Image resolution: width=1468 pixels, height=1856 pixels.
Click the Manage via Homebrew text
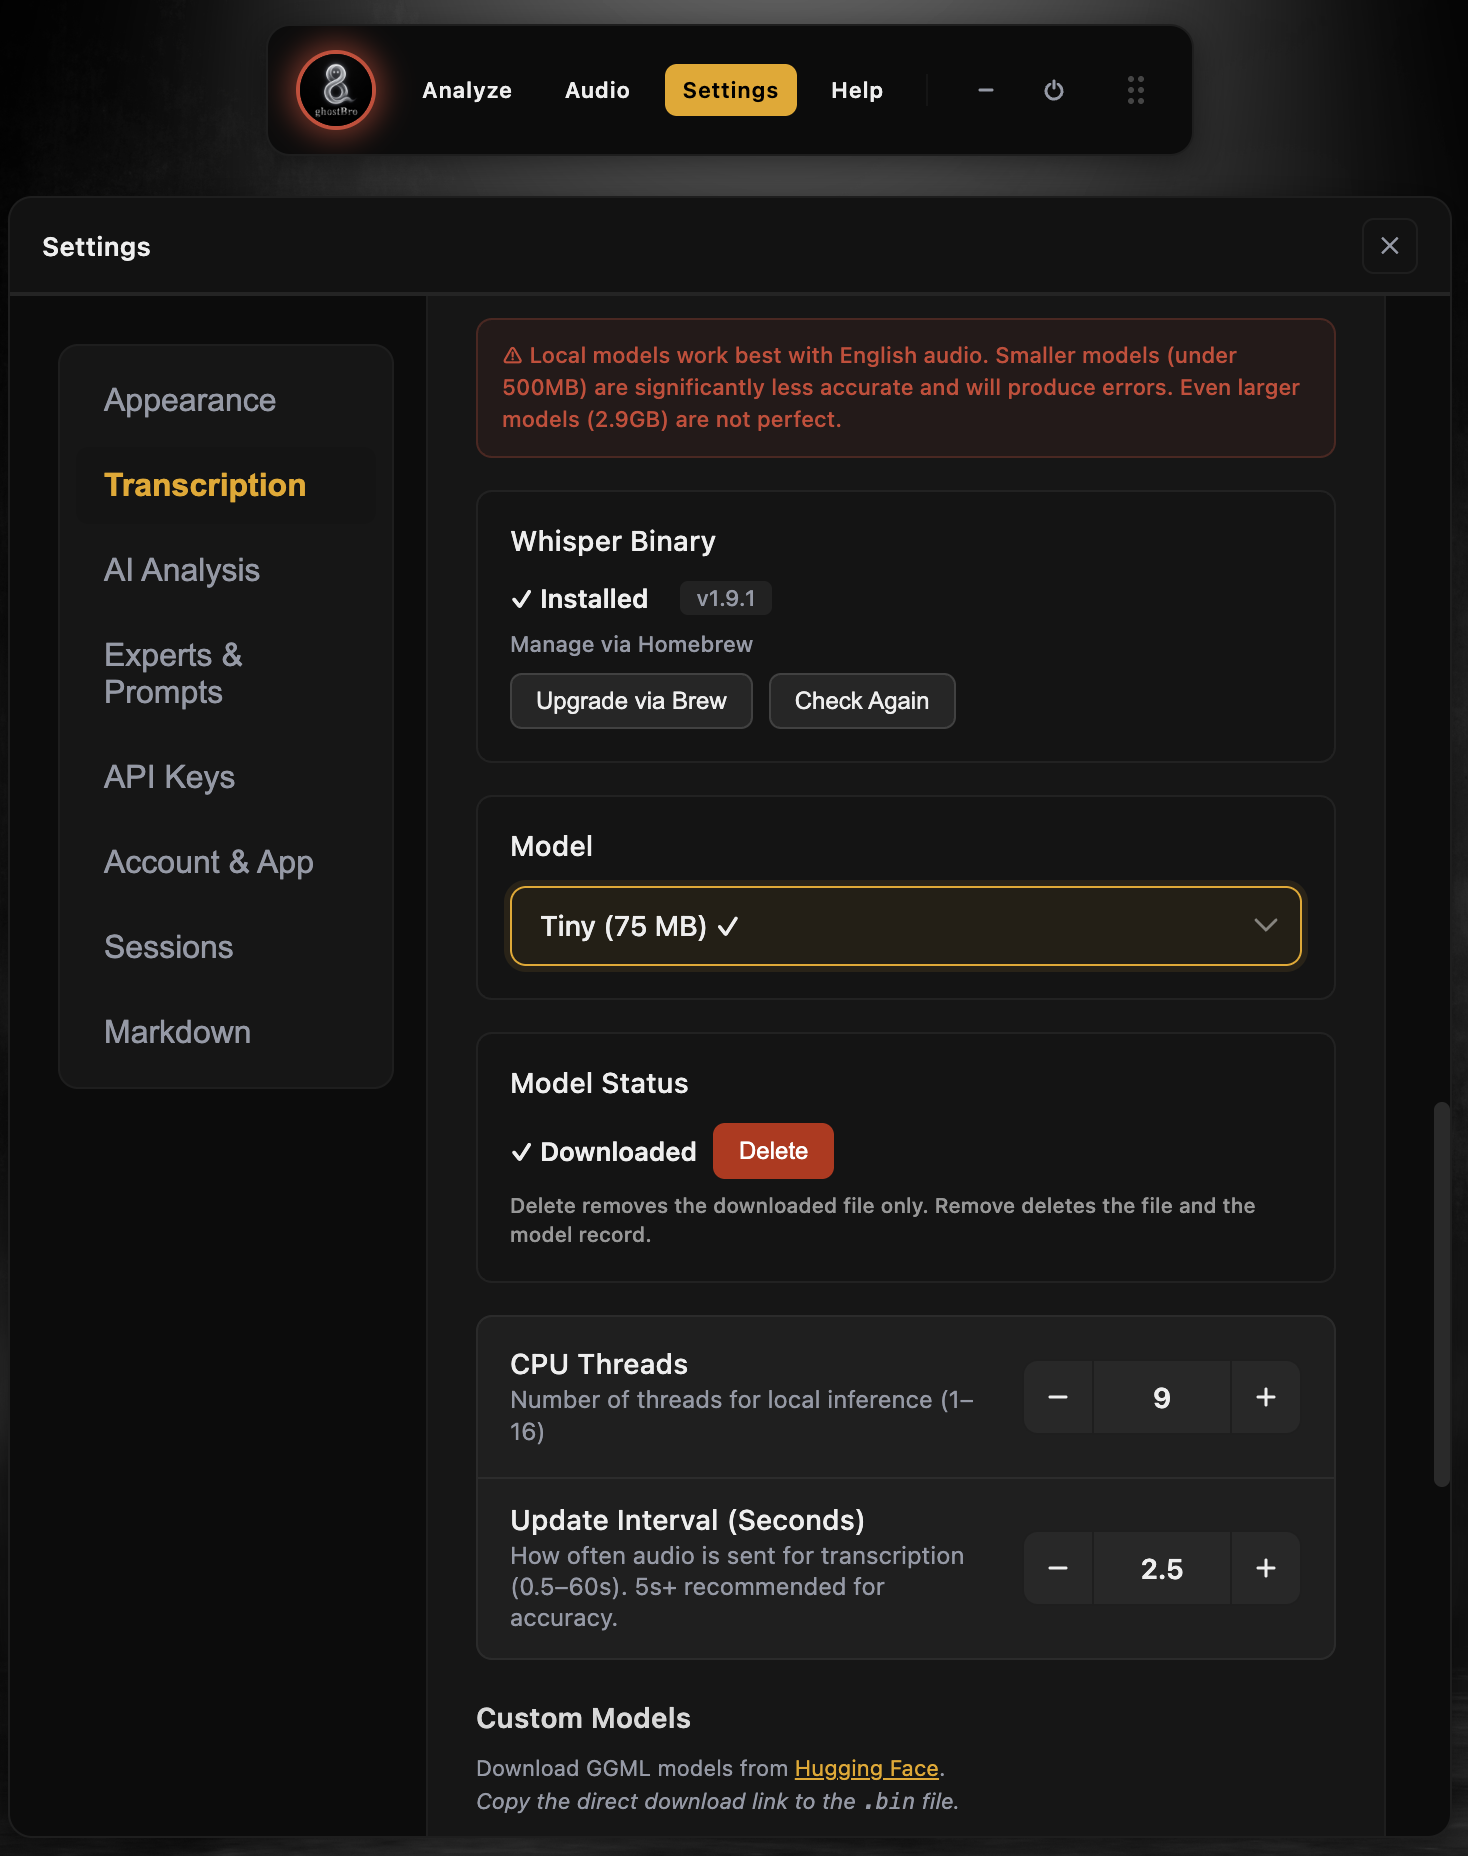click(x=632, y=644)
